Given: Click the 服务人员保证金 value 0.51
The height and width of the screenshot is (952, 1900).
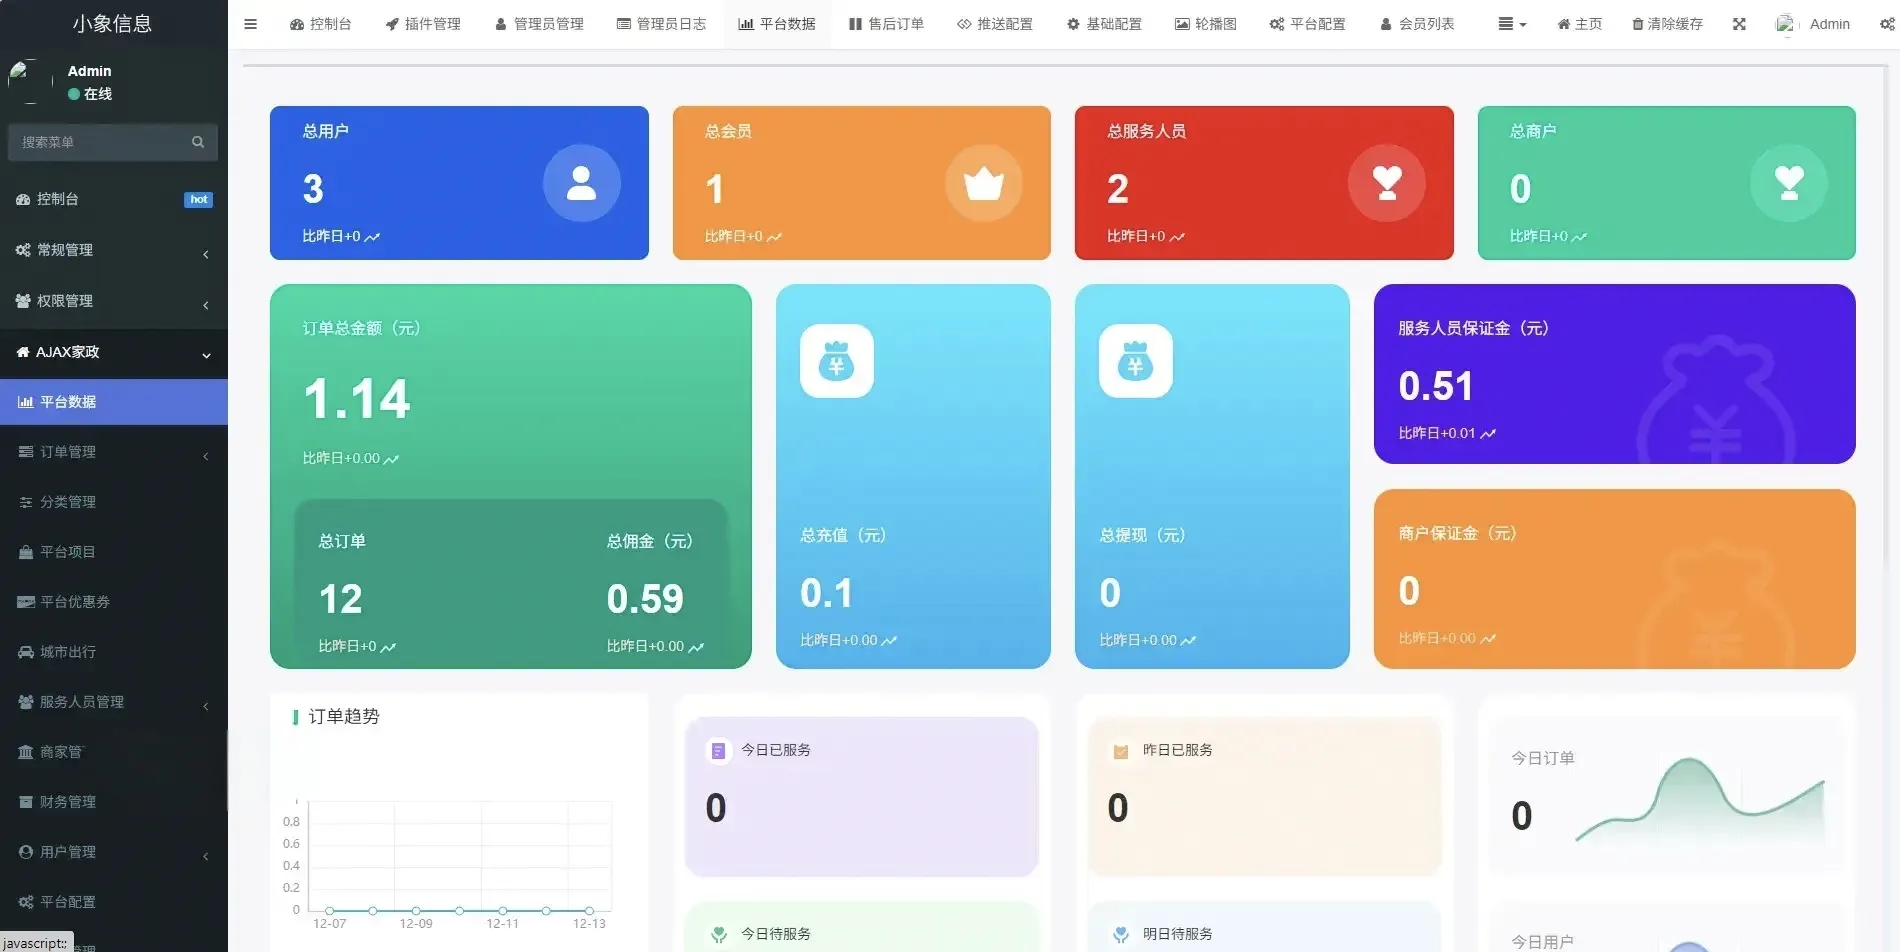Looking at the screenshot, I should click(x=1436, y=386).
